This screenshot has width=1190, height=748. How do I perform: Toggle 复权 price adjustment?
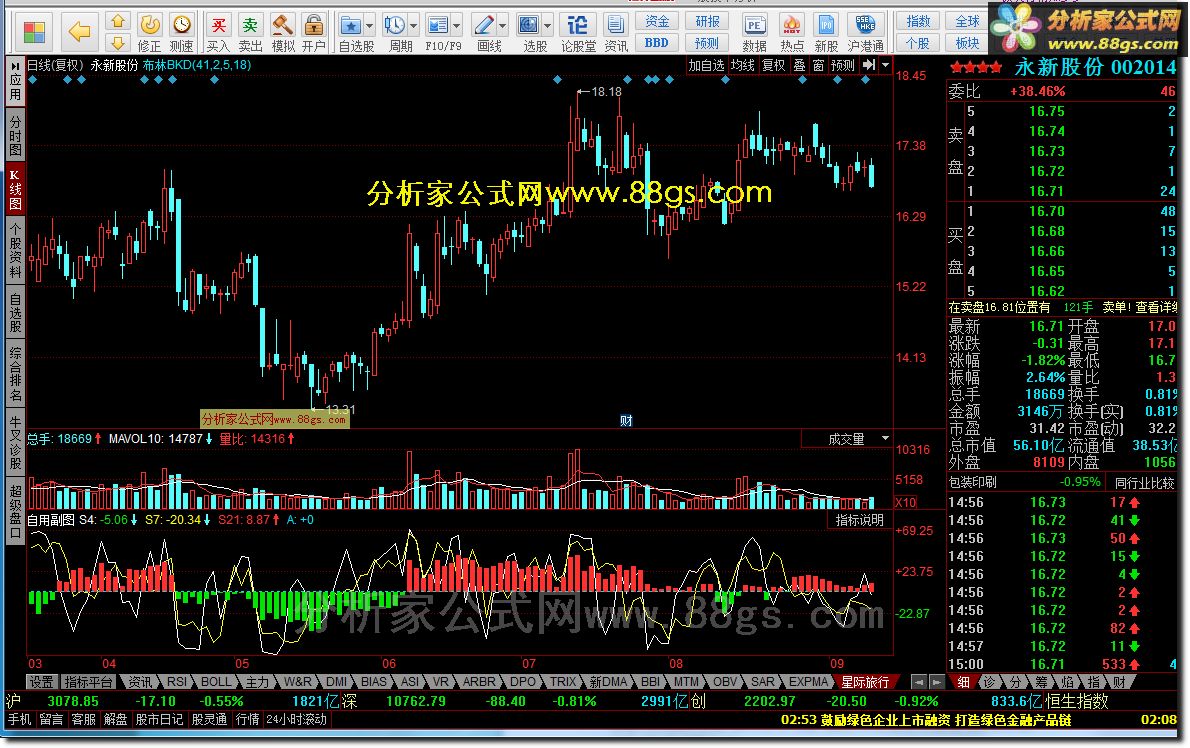click(773, 65)
